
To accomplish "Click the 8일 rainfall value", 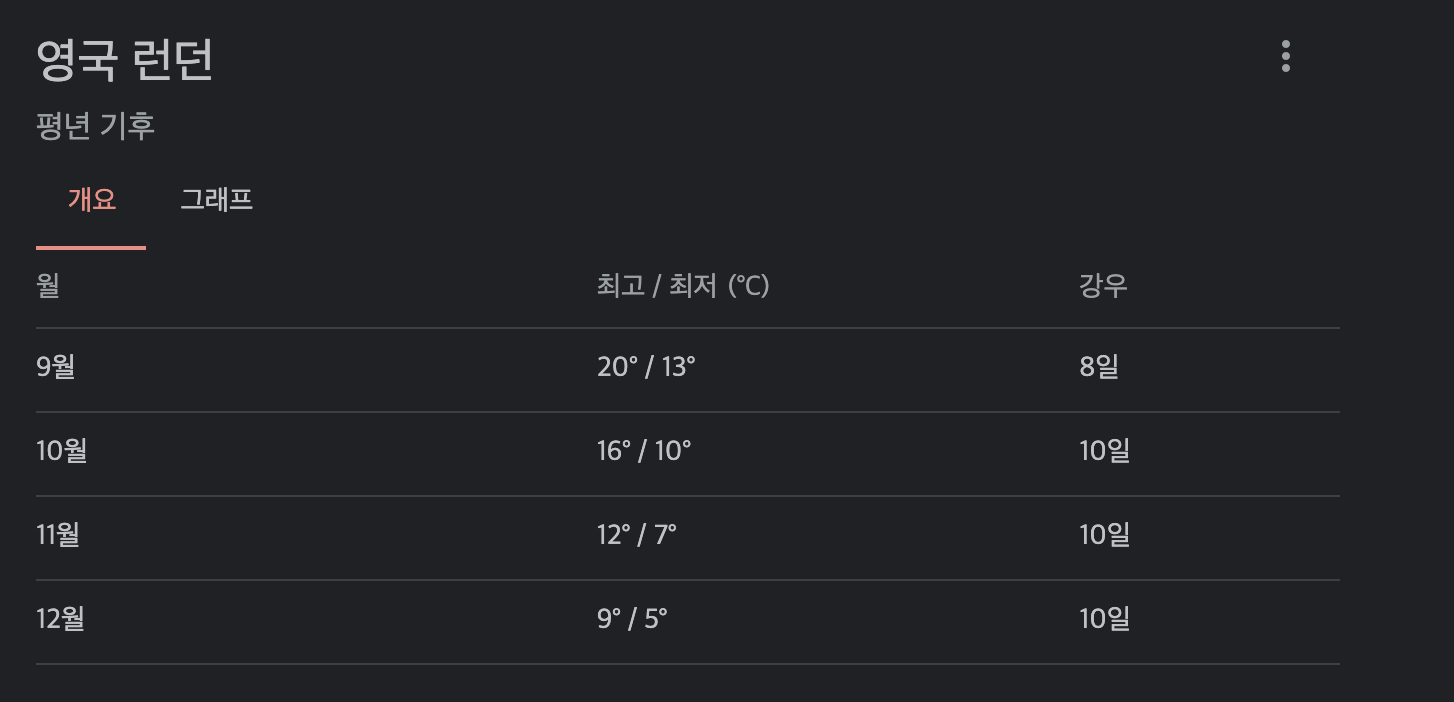I will (x=1099, y=367).
